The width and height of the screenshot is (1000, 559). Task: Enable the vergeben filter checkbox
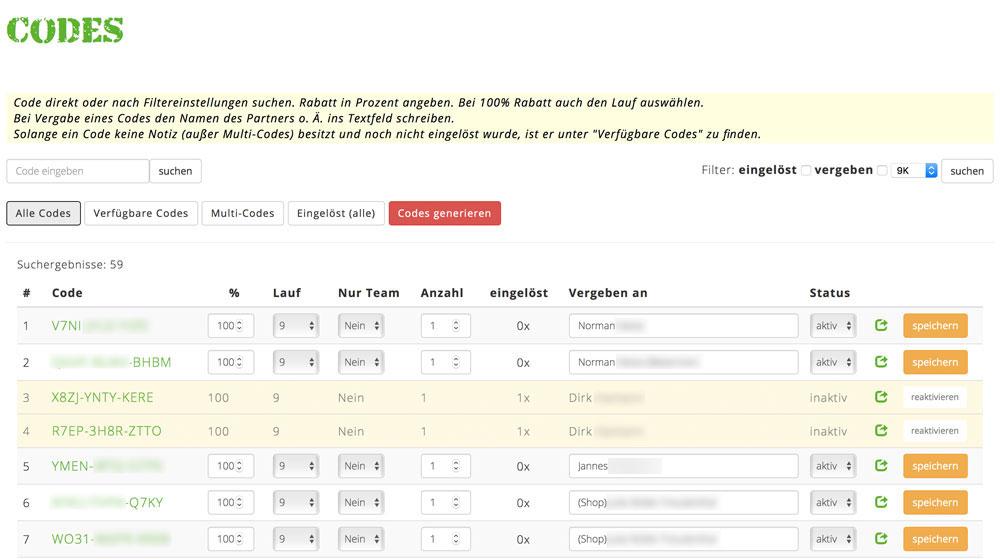[881, 171]
